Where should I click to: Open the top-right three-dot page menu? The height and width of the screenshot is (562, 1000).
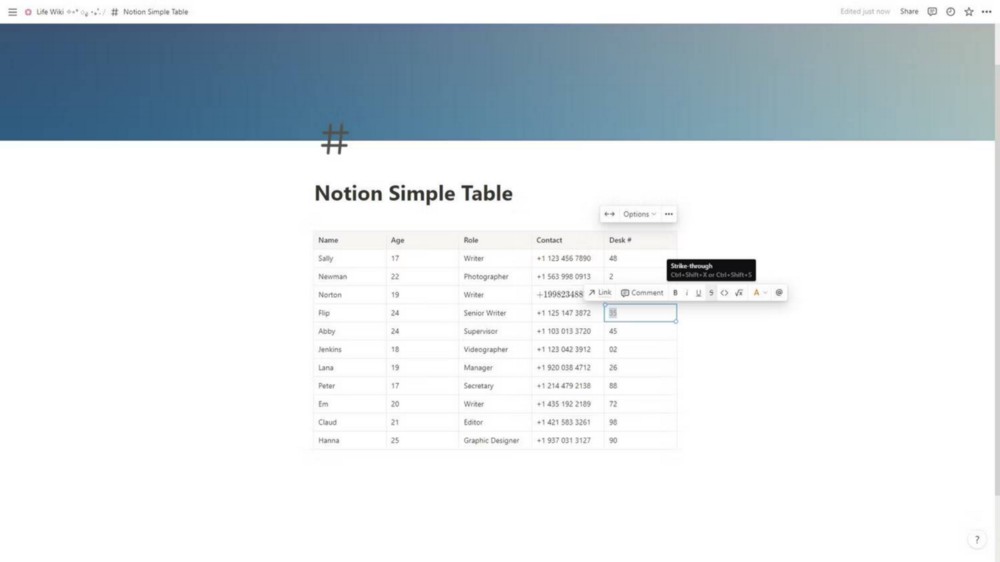coord(986,11)
